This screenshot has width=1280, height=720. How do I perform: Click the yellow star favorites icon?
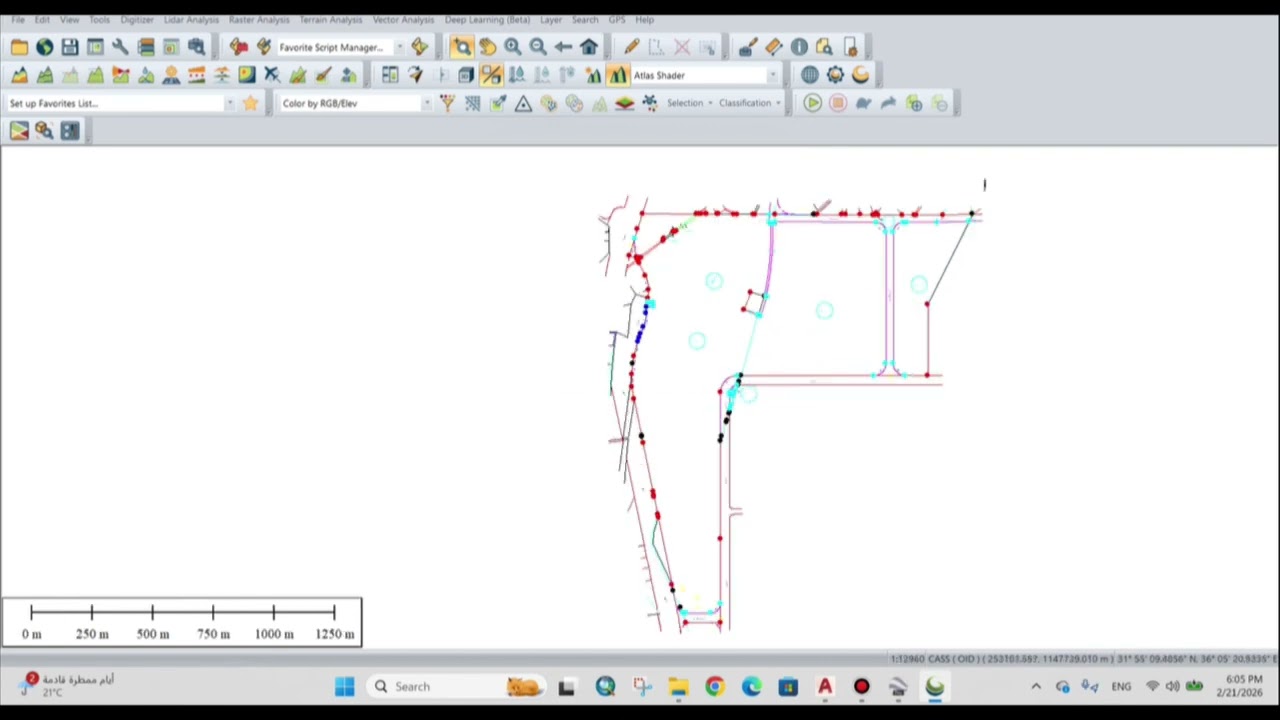(250, 103)
